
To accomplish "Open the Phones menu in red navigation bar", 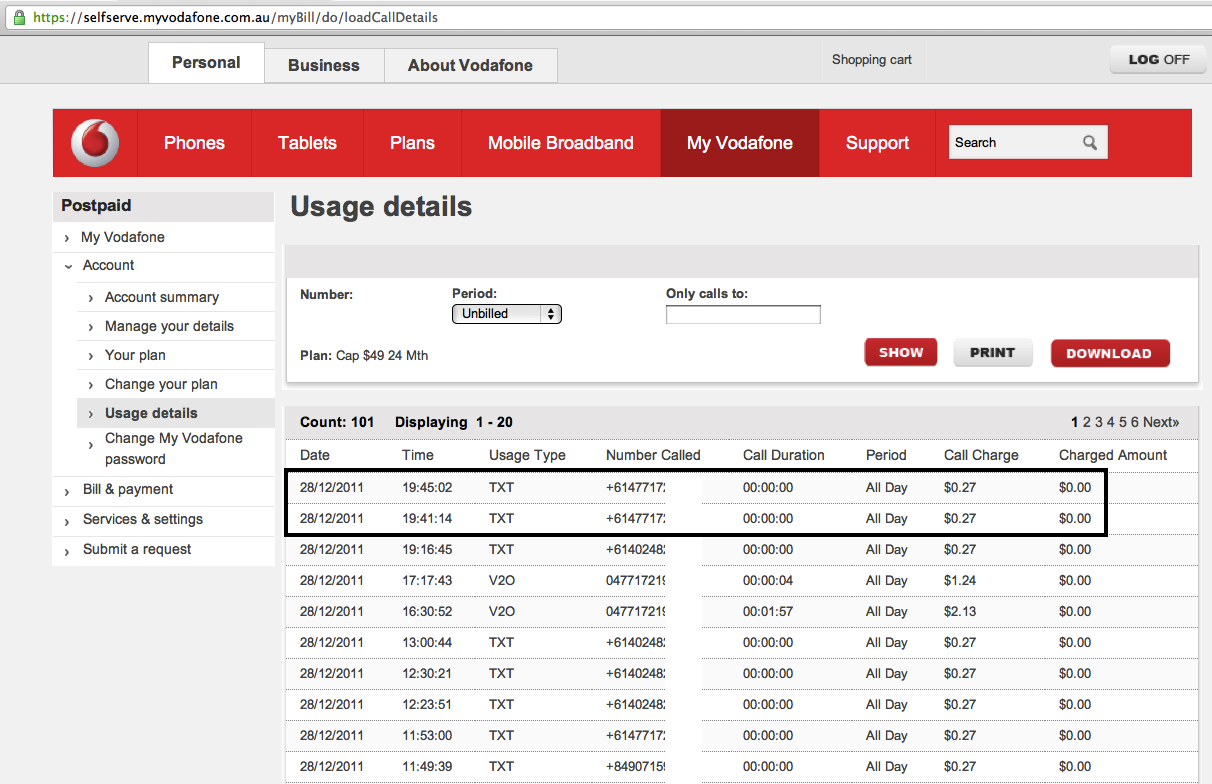I will (194, 143).
